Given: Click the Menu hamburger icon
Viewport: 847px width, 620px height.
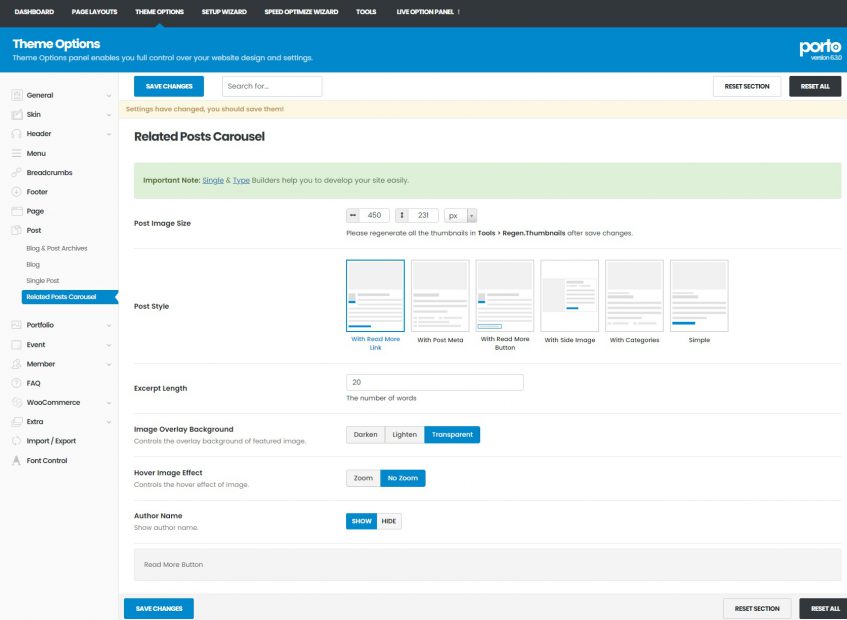Looking at the screenshot, I should (16, 153).
